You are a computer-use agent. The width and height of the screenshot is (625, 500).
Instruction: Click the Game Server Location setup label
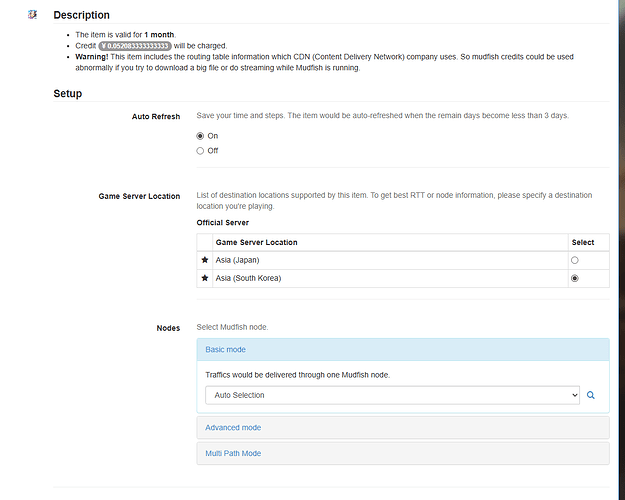[139, 196]
